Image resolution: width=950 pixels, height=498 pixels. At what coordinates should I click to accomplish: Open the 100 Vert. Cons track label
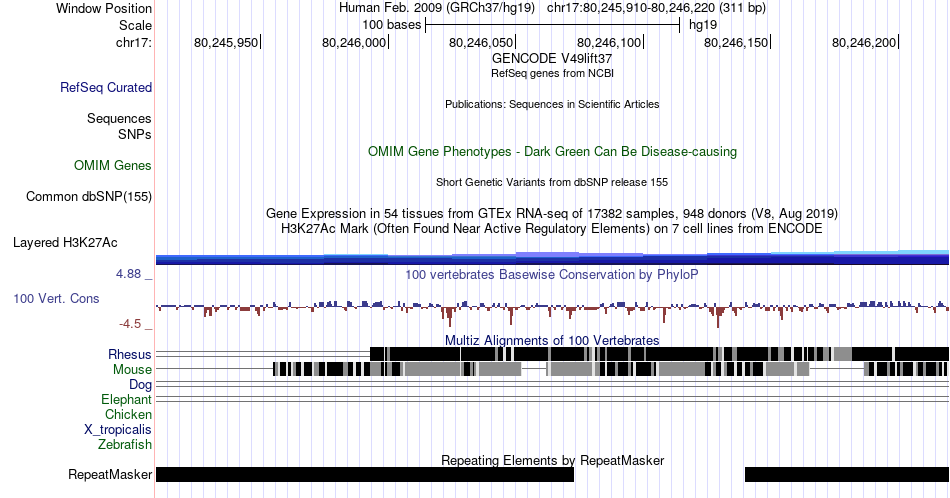[56, 298]
